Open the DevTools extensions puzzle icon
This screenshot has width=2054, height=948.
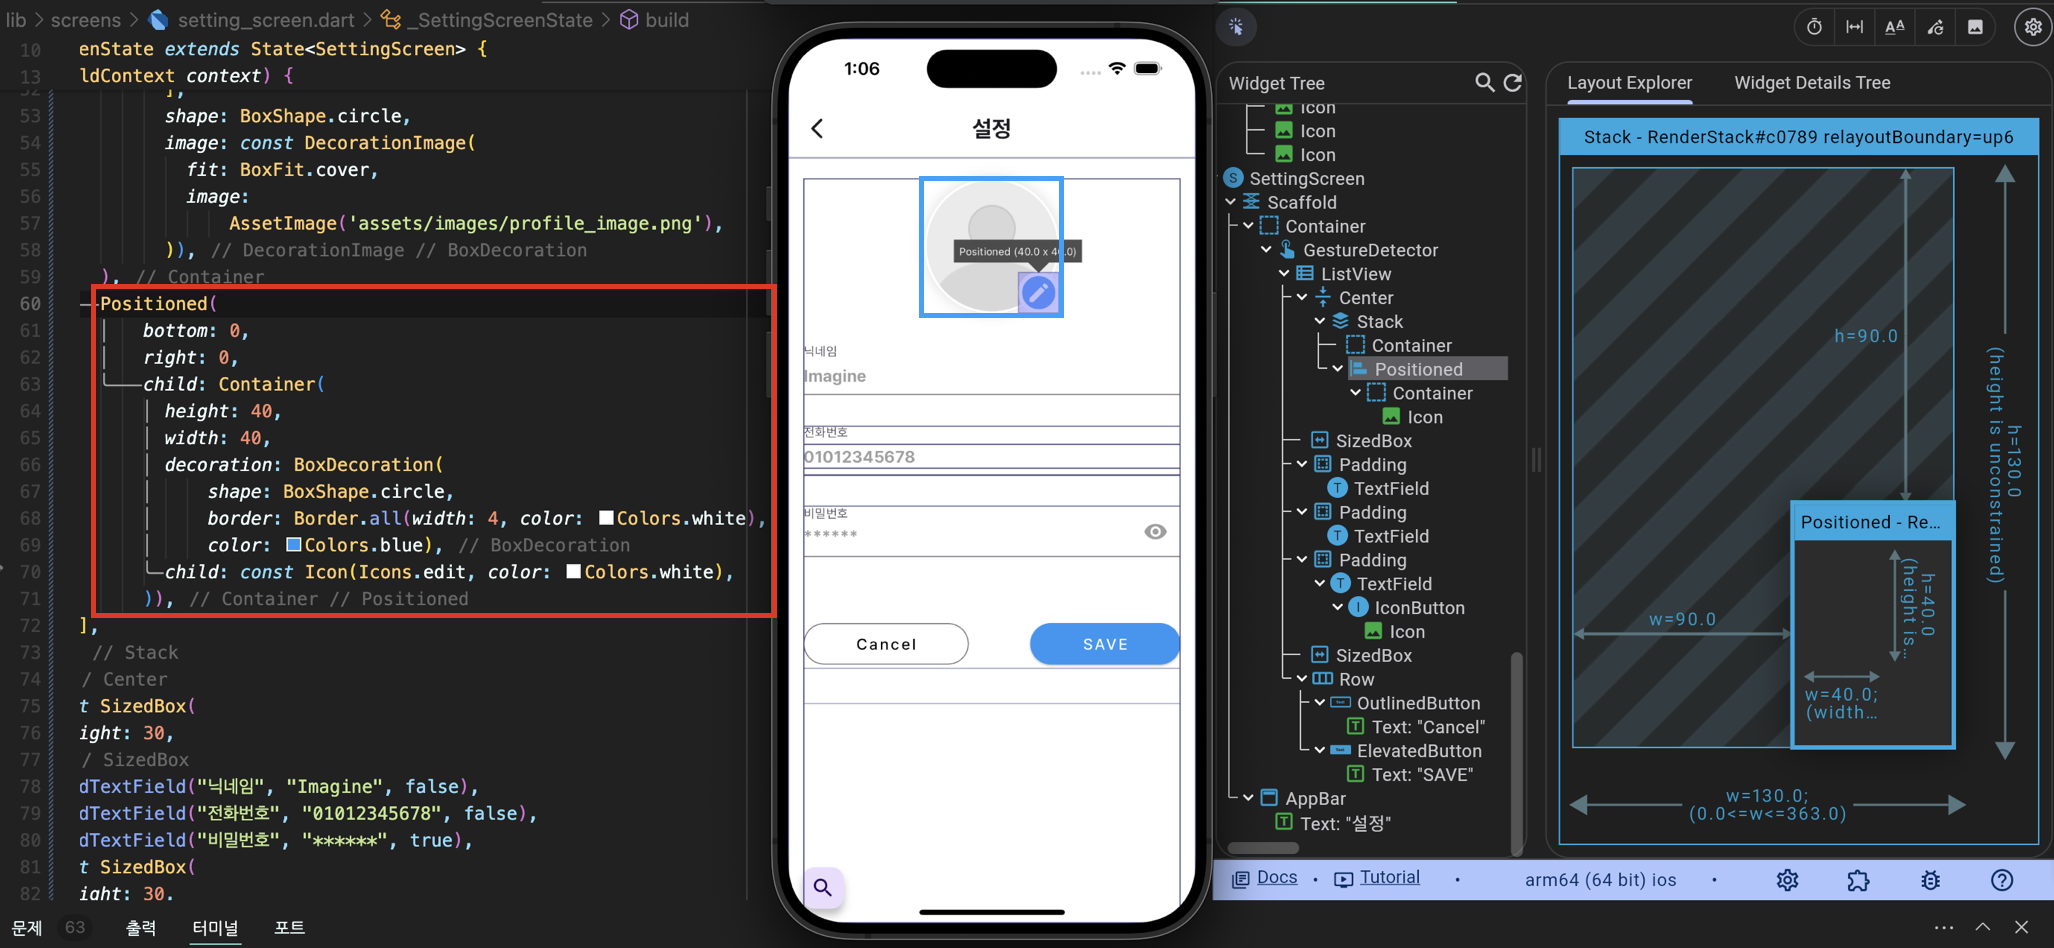point(1858,880)
